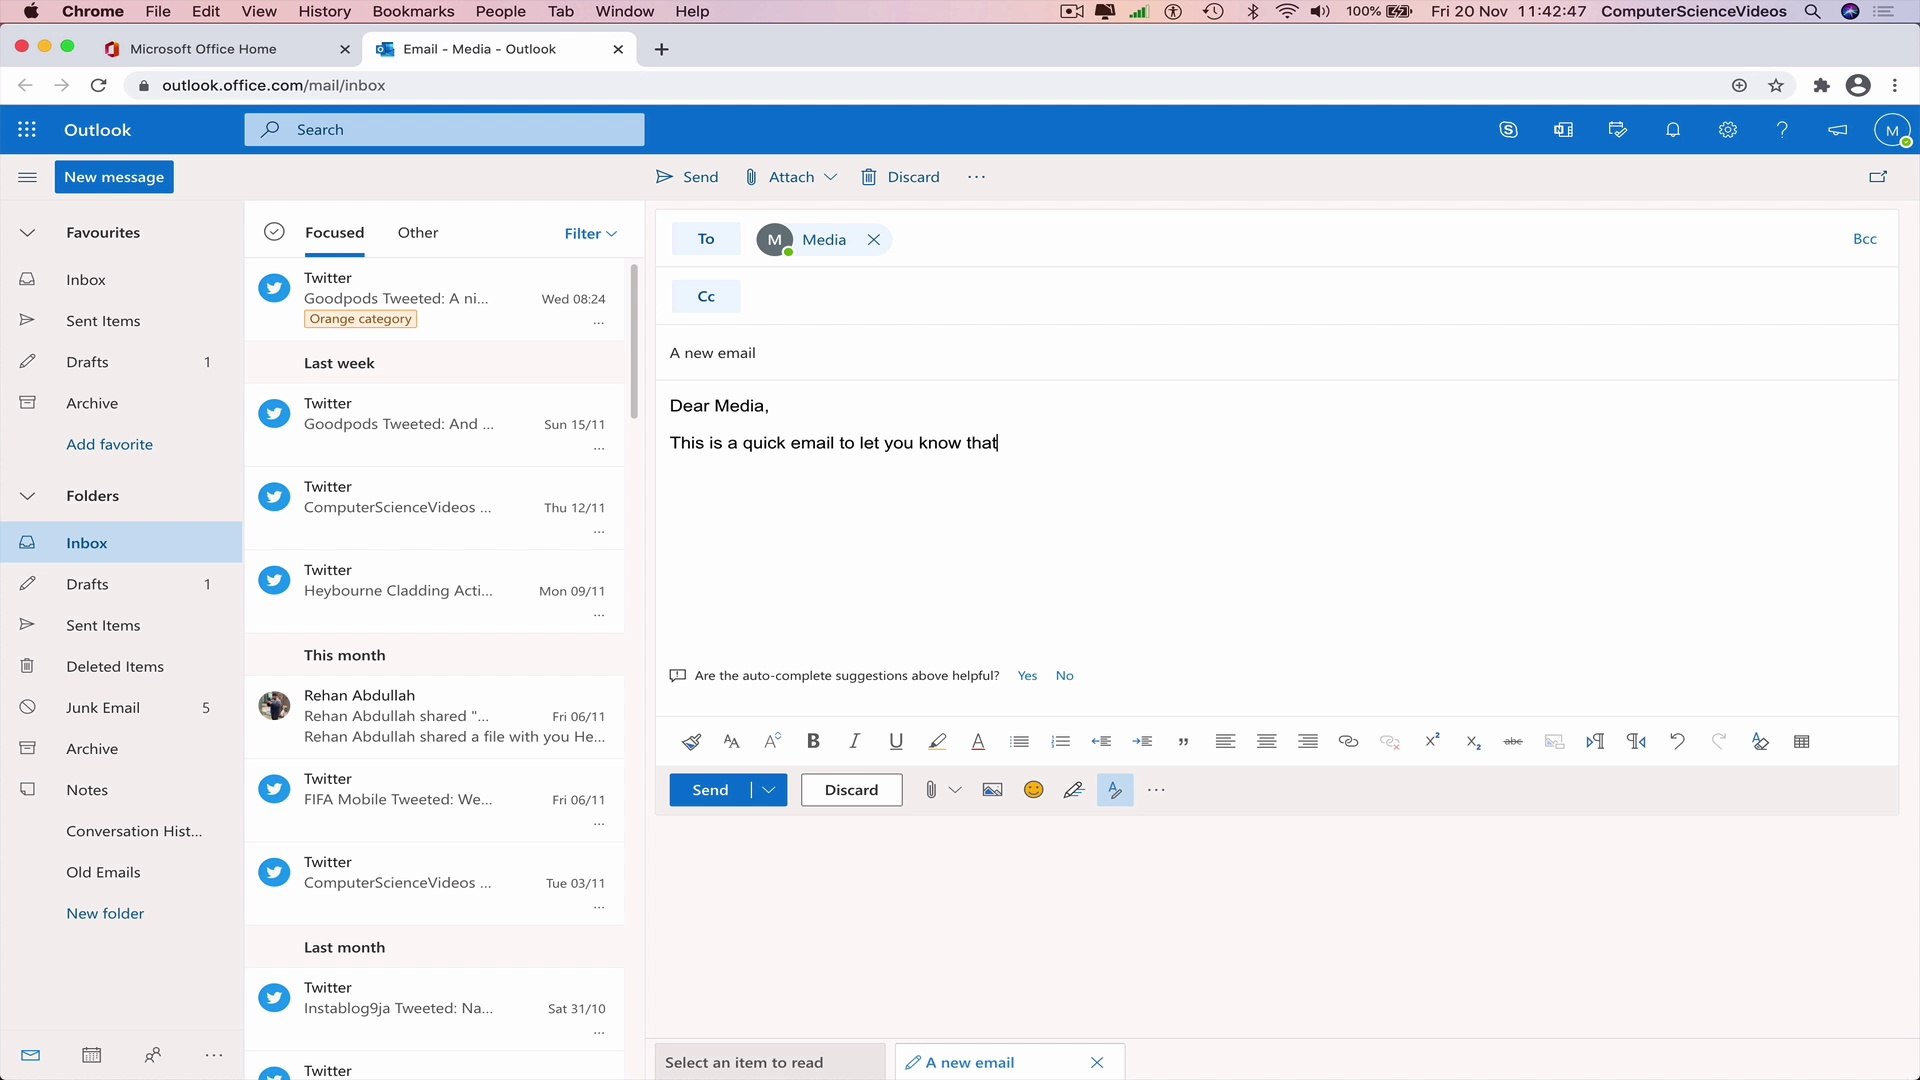The width and height of the screenshot is (1920, 1080).
Task: Click the Undo arrow in formatting toolbar
Action: (x=1677, y=741)
